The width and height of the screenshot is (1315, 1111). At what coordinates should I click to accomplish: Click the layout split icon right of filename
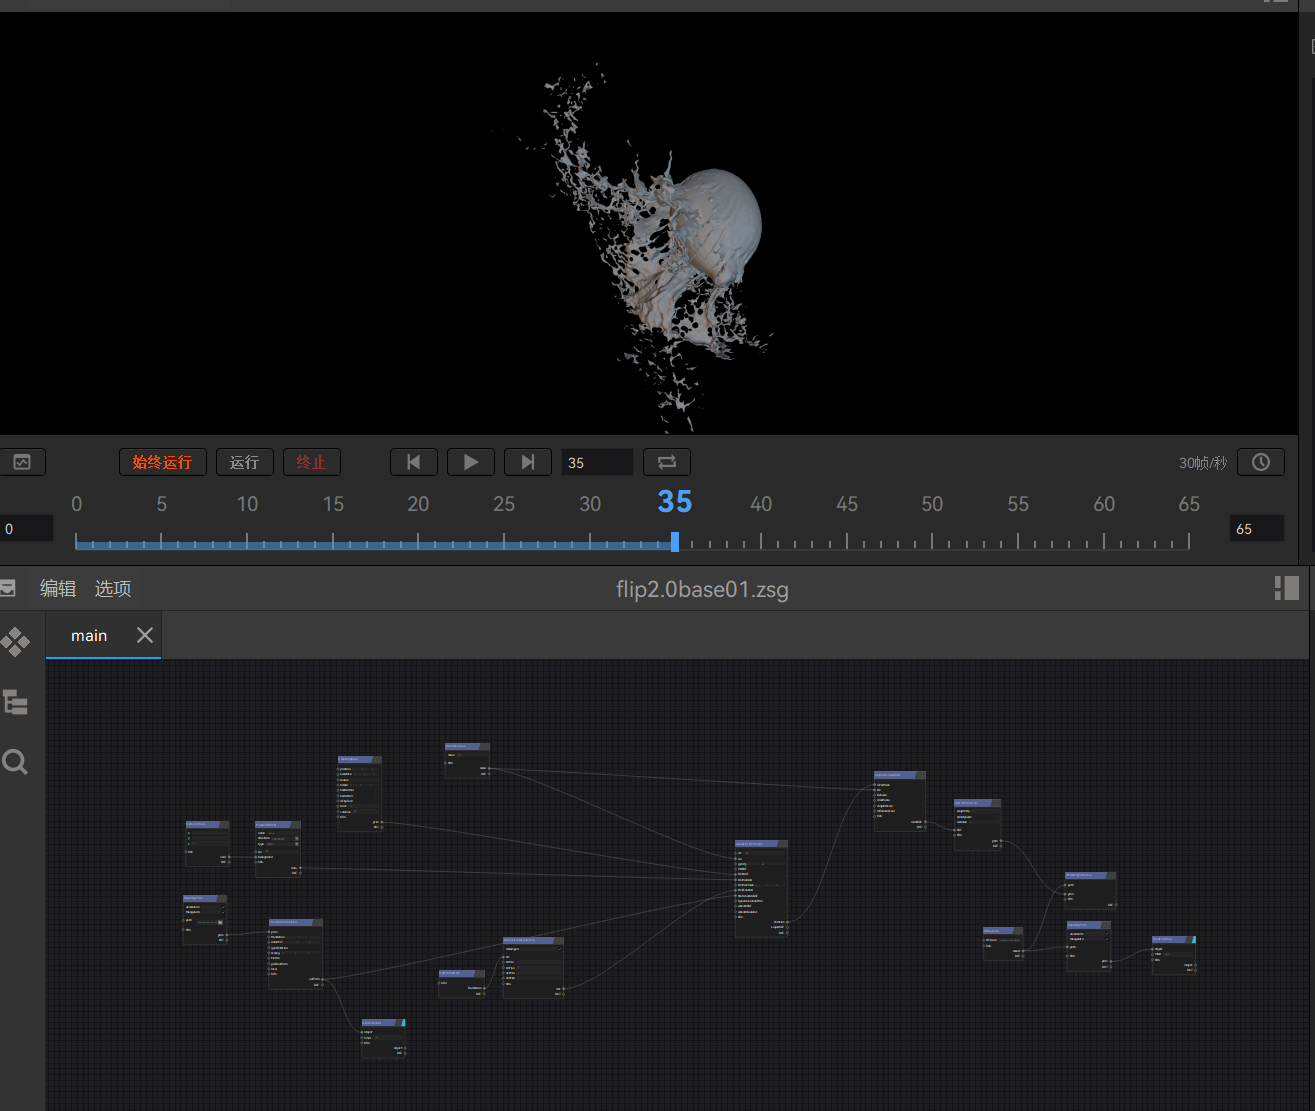click(1286, 588)
